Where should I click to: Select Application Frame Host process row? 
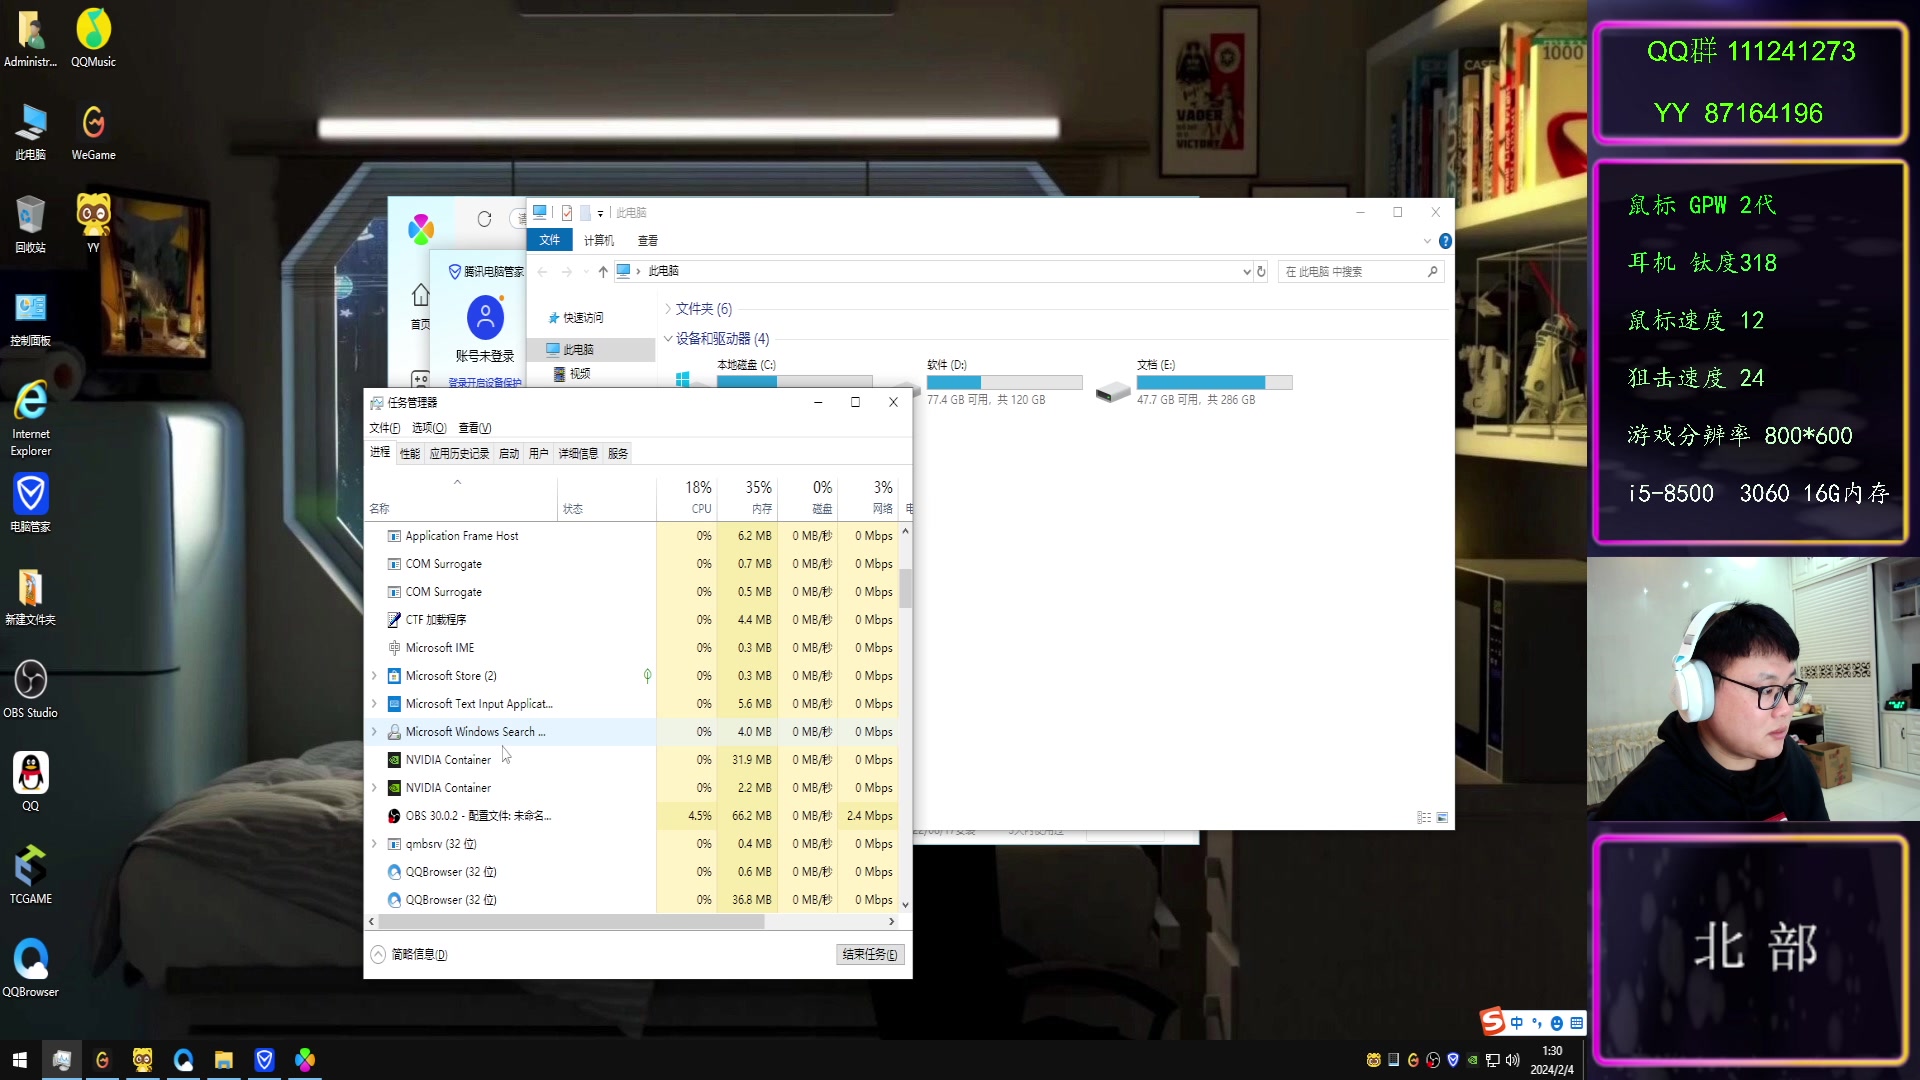[633, 536]
